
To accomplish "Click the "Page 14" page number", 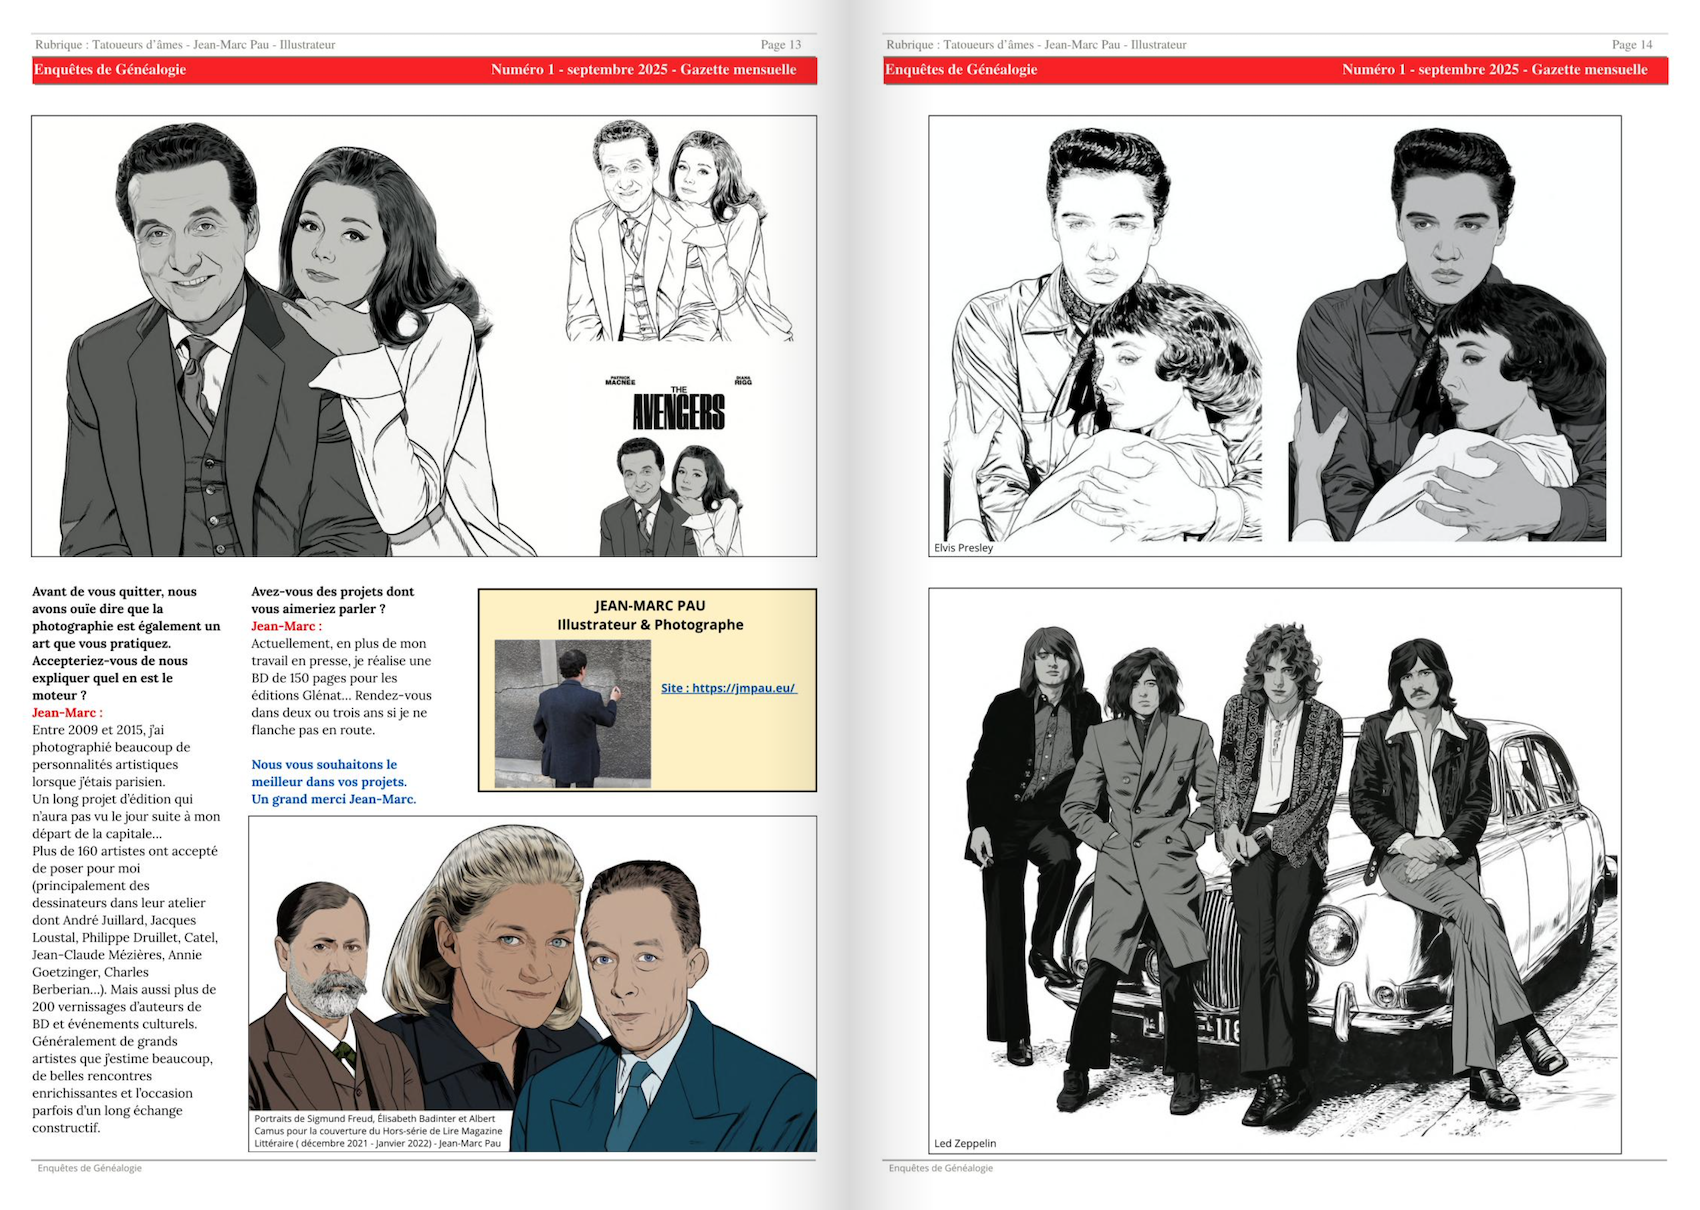I will click(1631, 45).
